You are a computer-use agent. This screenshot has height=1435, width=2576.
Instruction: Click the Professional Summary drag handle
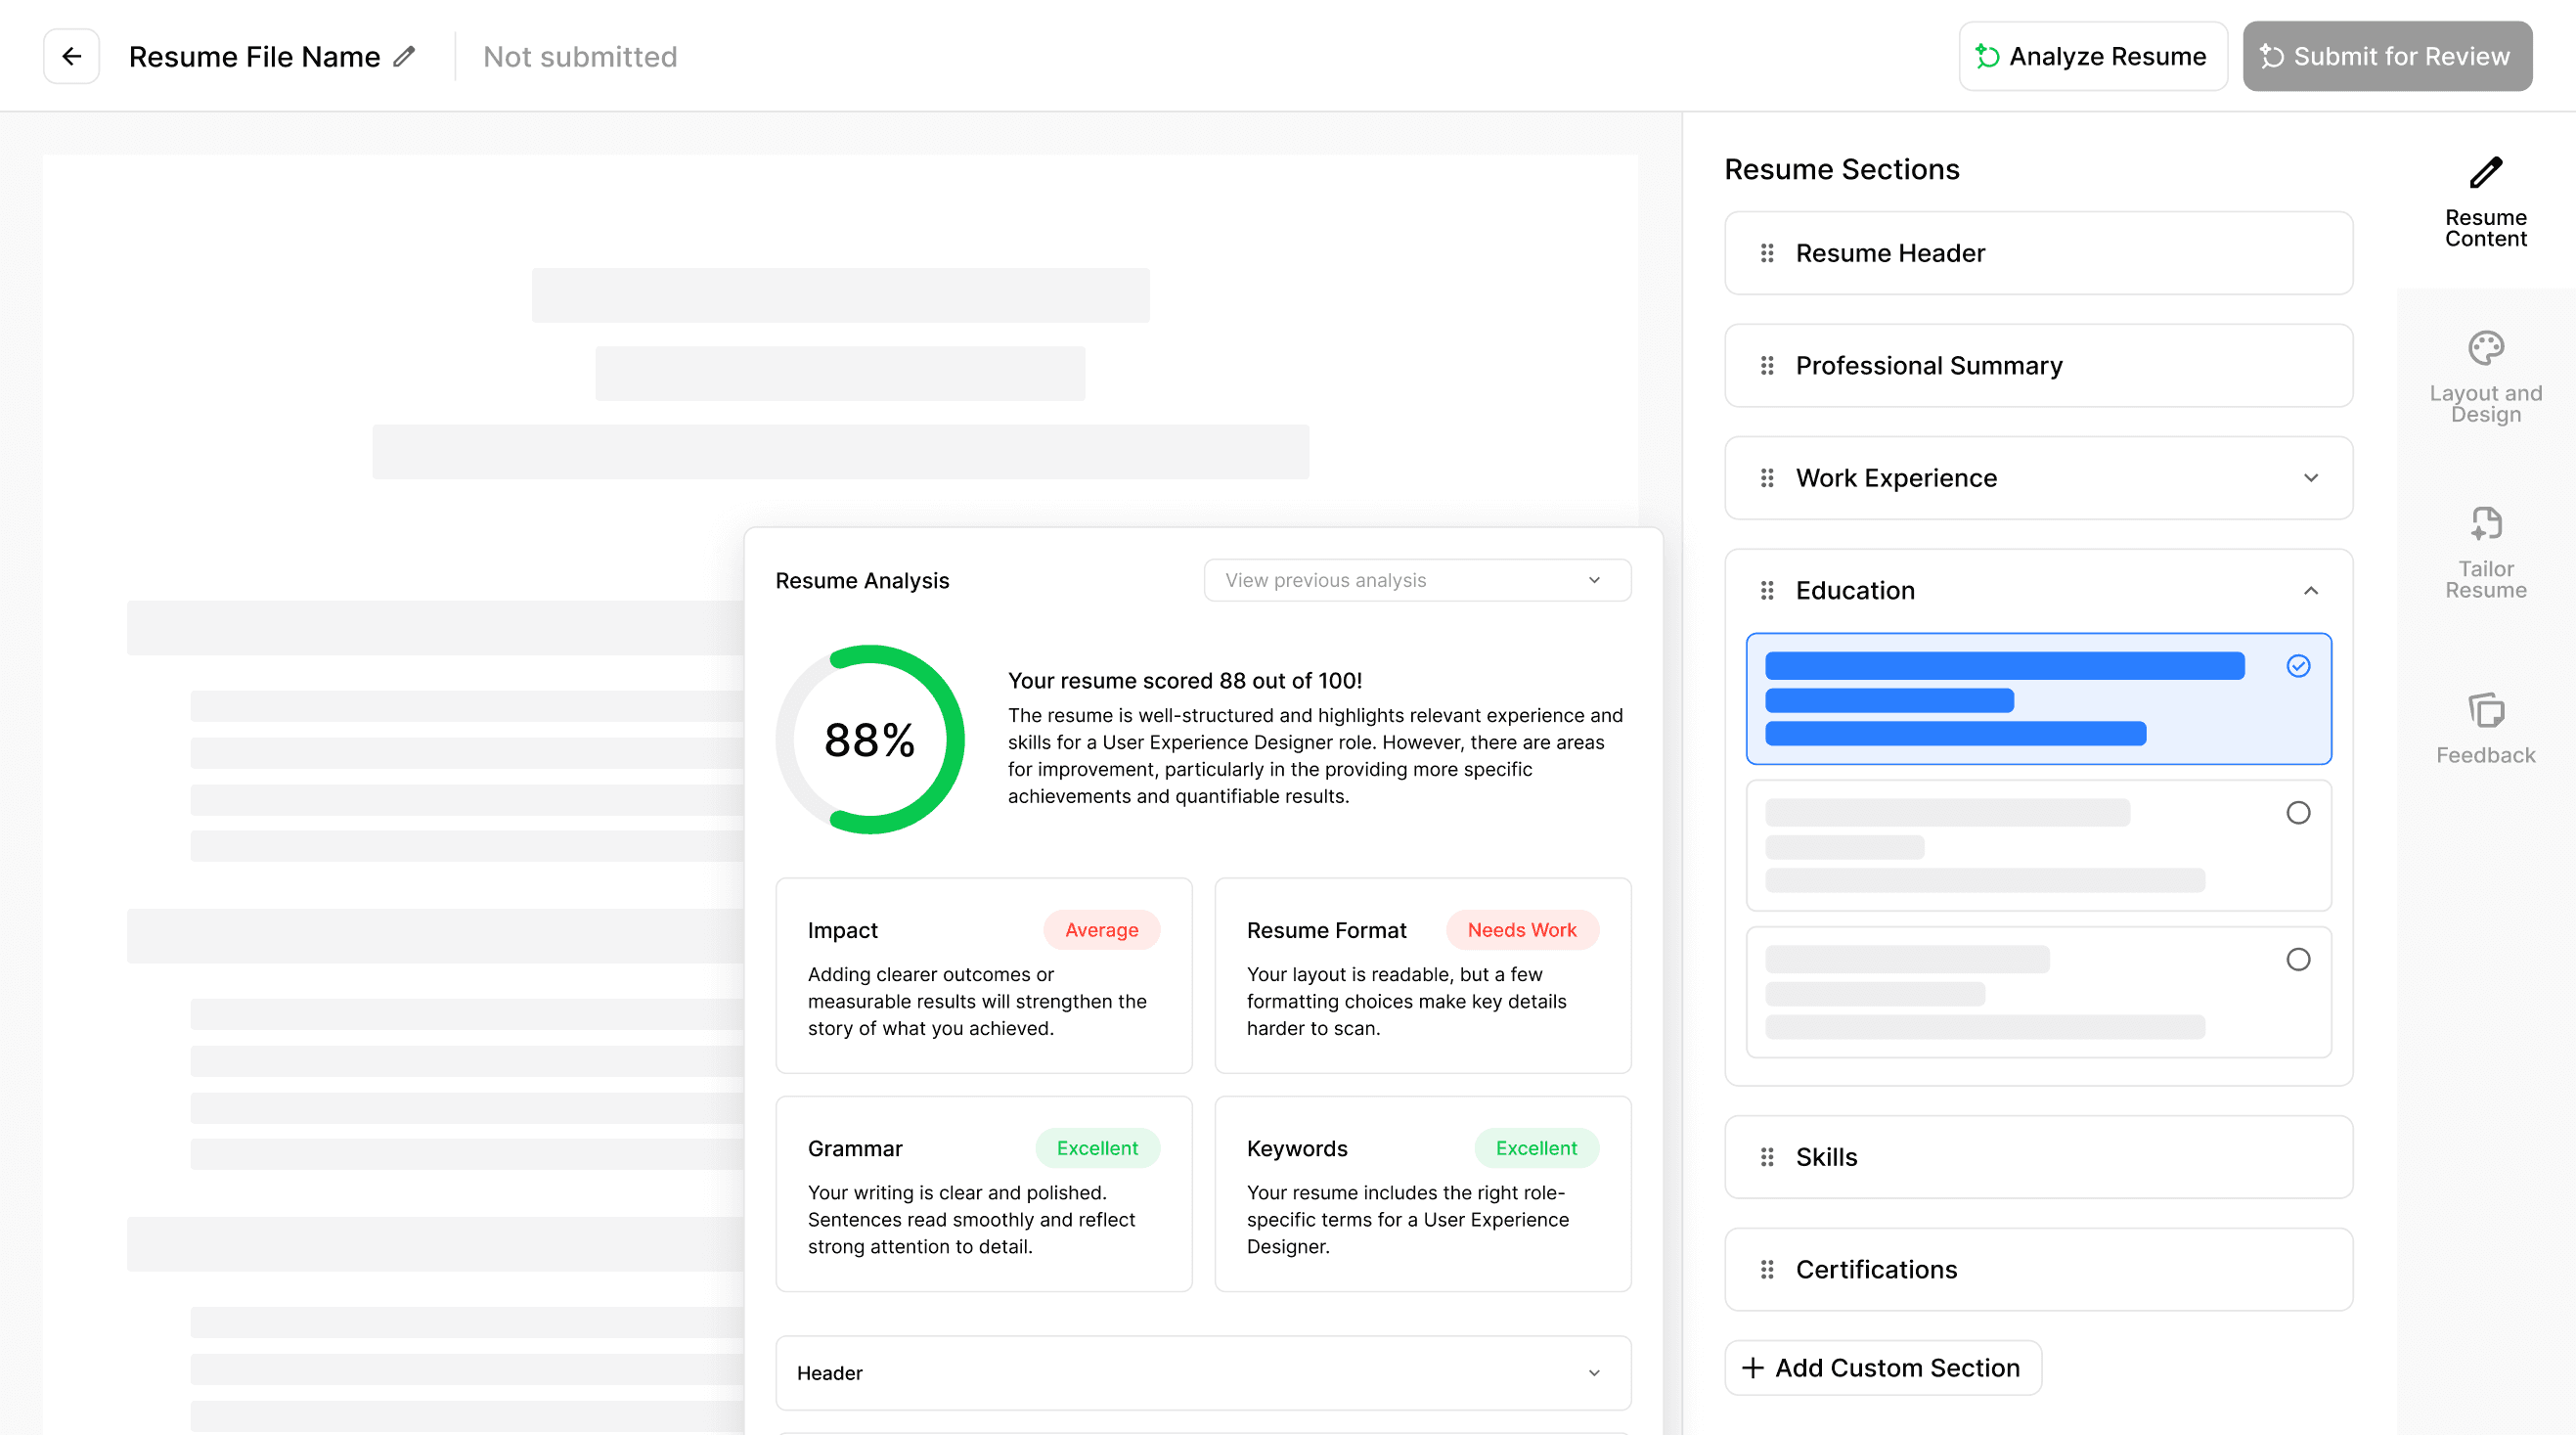click(x=1766, y=366)
